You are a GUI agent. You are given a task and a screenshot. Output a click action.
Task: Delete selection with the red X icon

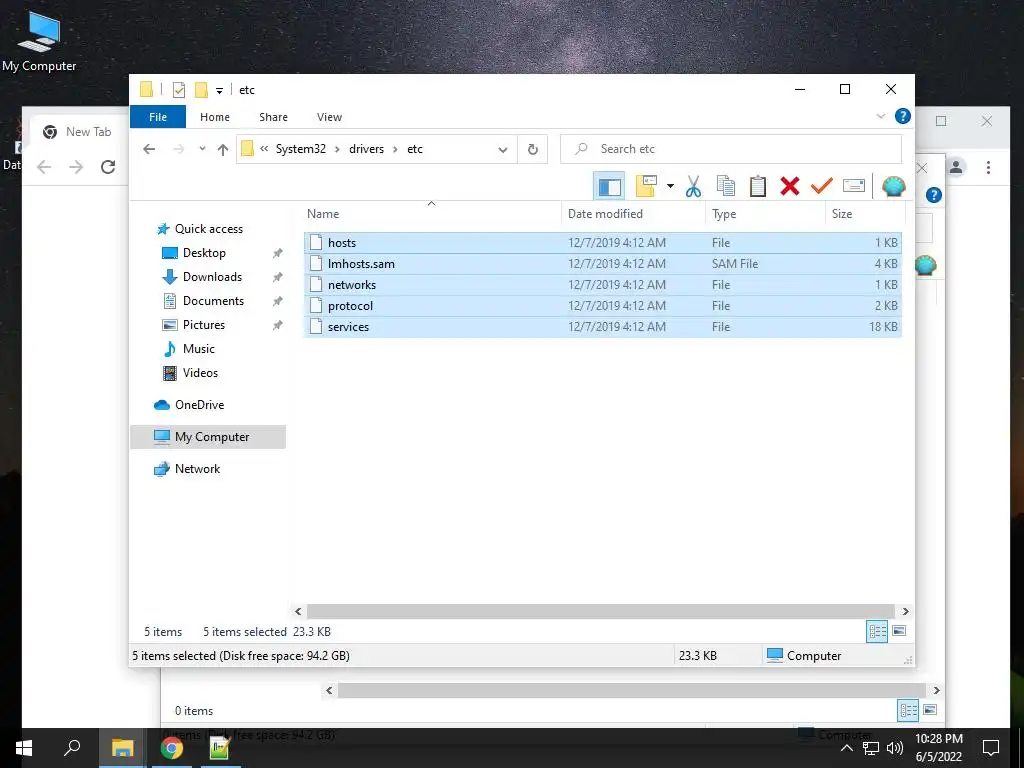[790, 186]
